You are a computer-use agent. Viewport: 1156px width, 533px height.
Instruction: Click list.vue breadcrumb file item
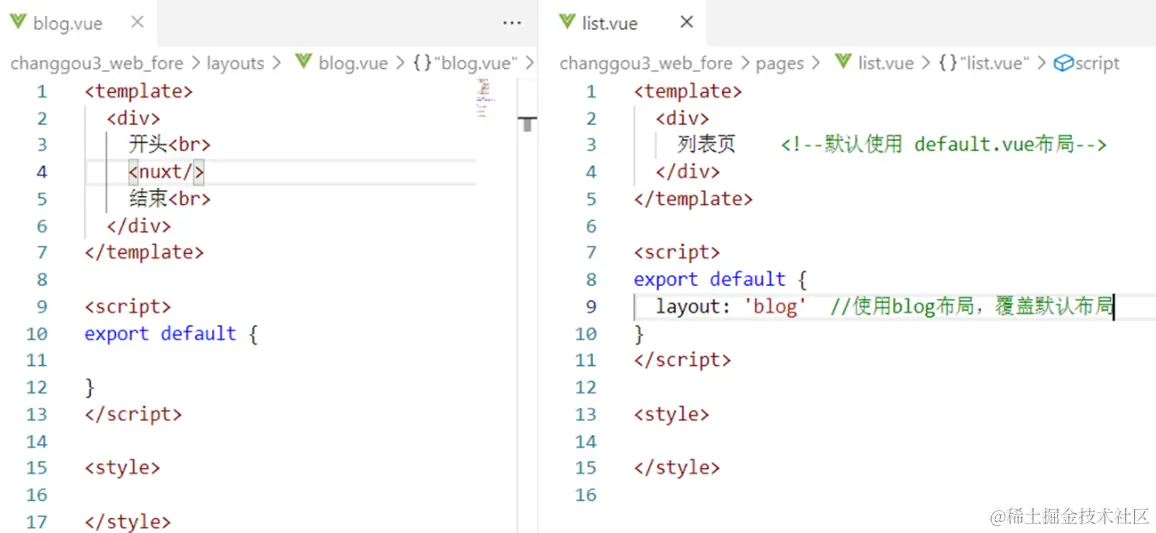coord(885,63)
